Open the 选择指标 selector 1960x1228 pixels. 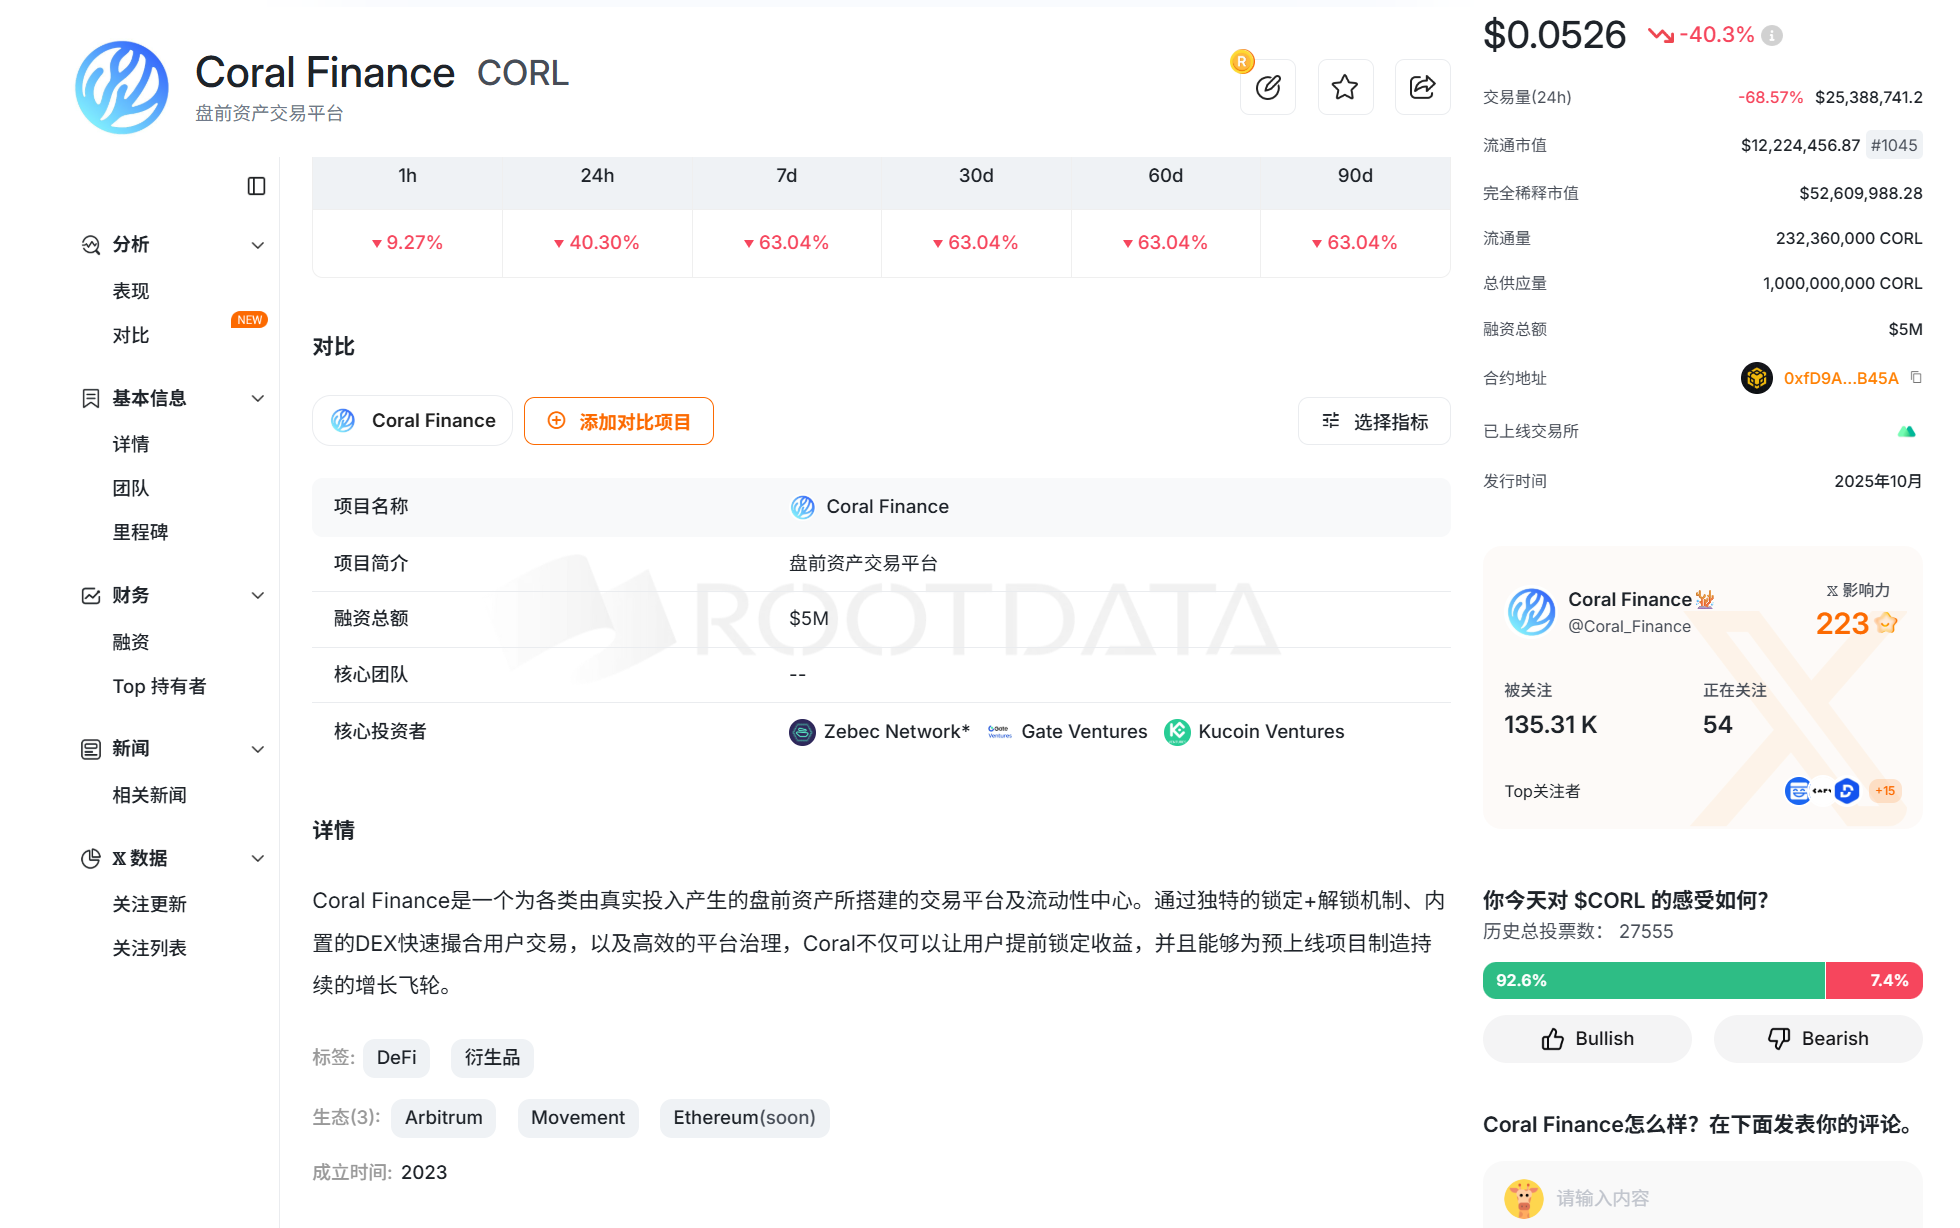click(x=1374, y=421)
